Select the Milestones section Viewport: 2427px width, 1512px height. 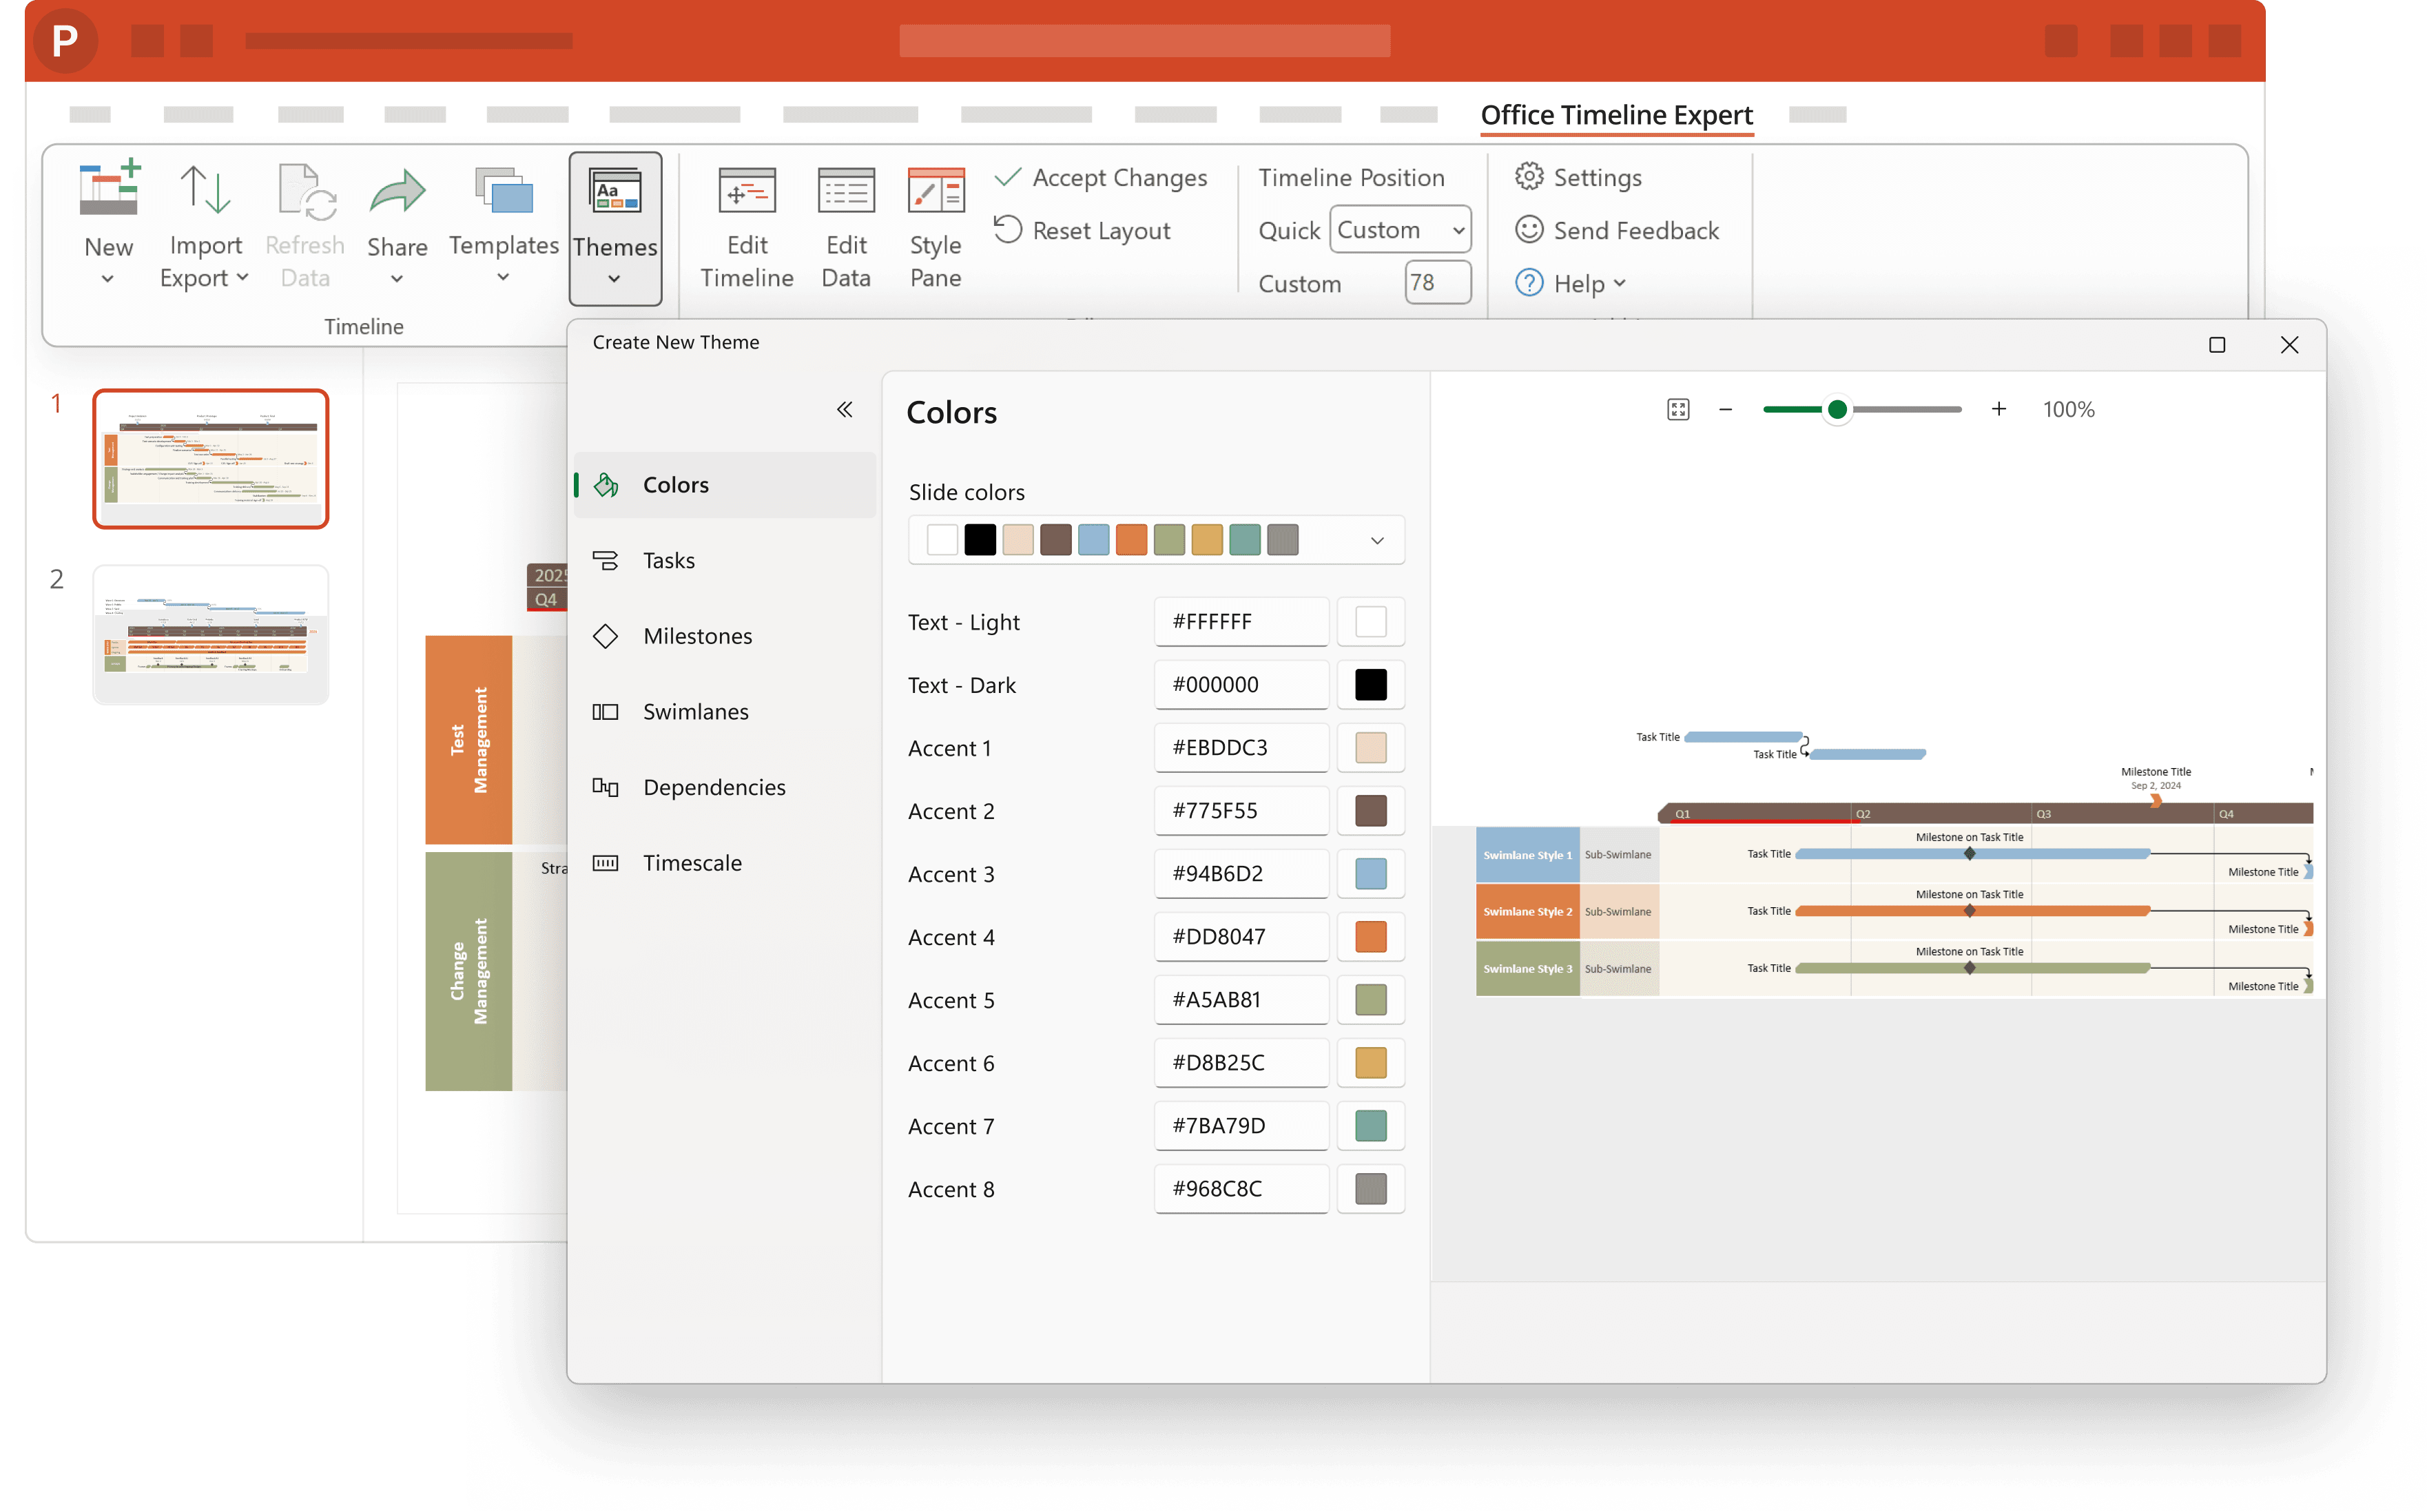point(697,636)
